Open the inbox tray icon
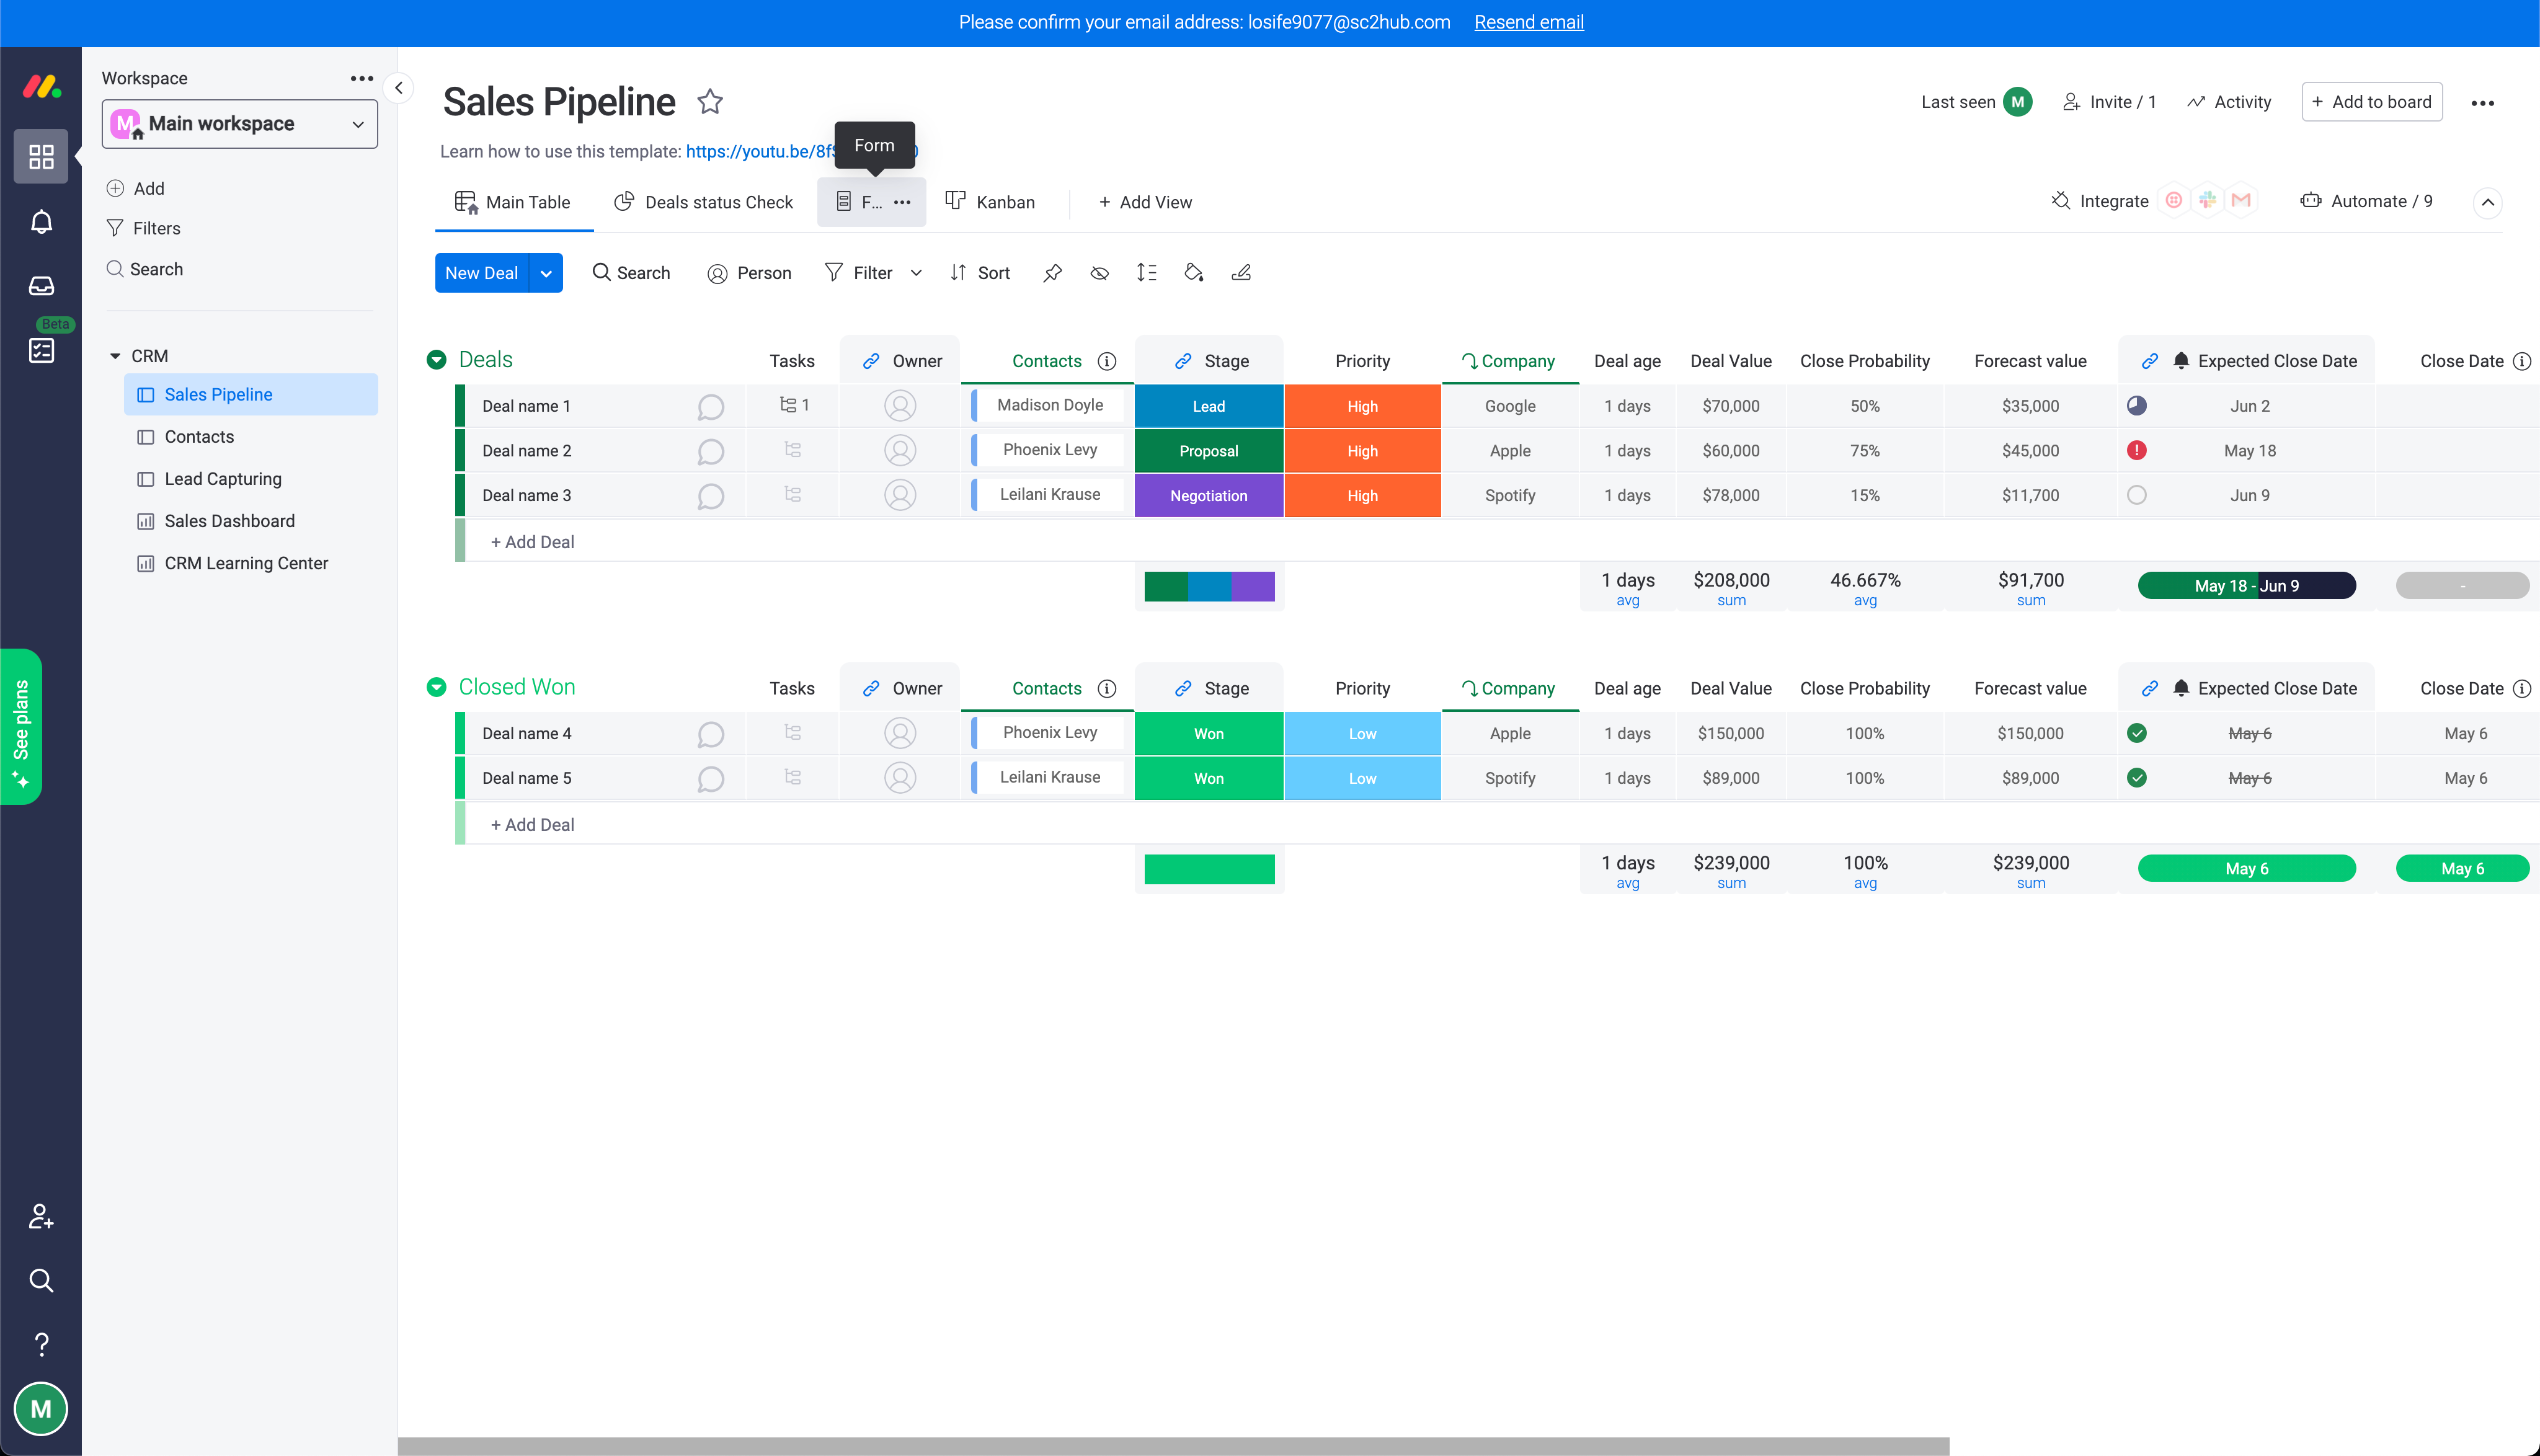Viewport: 2540px width, 1456px height. click(41, 287)
